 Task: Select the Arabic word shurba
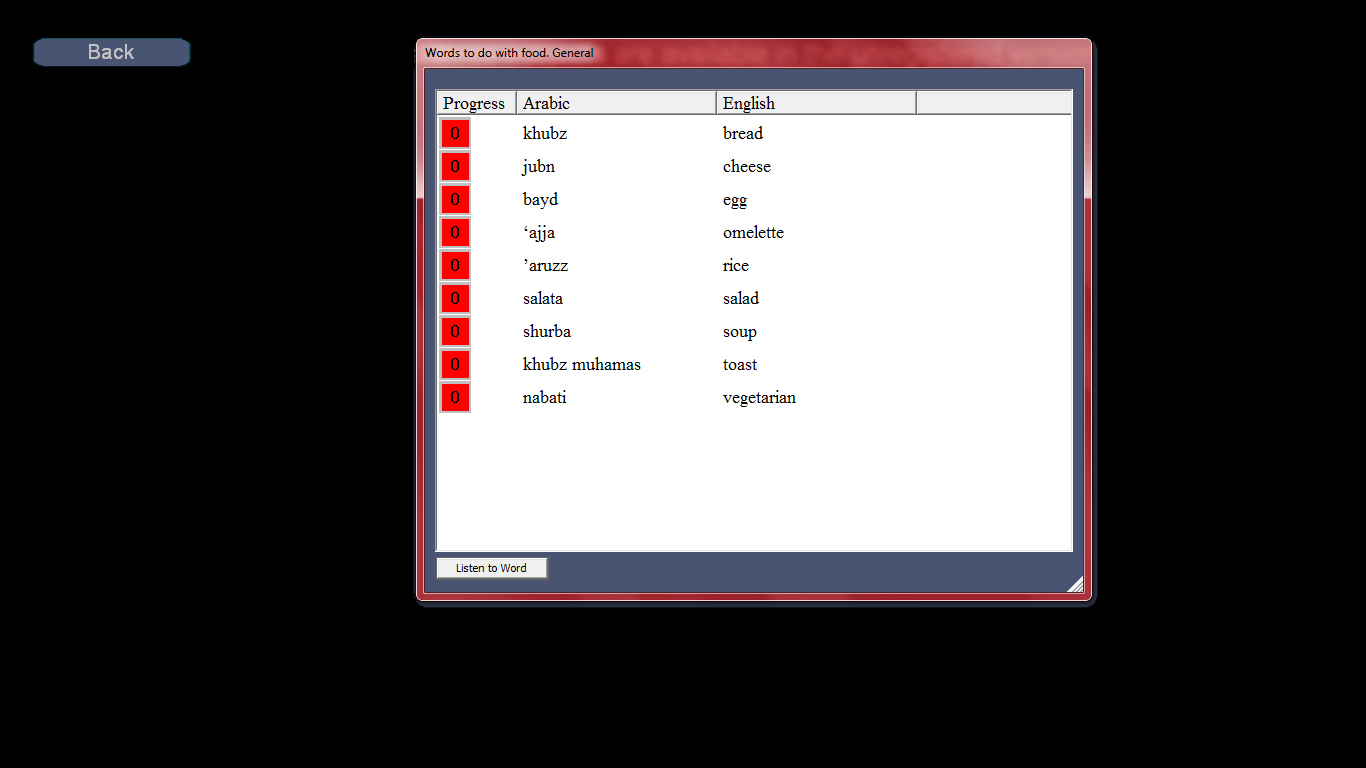547,331
